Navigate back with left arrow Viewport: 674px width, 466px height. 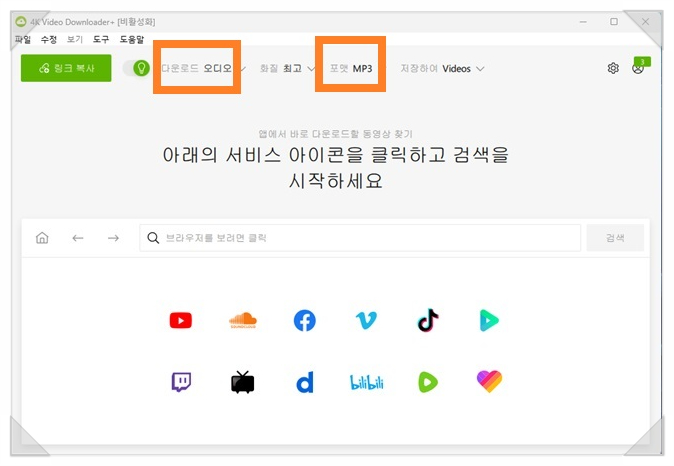tap(78, 238)
